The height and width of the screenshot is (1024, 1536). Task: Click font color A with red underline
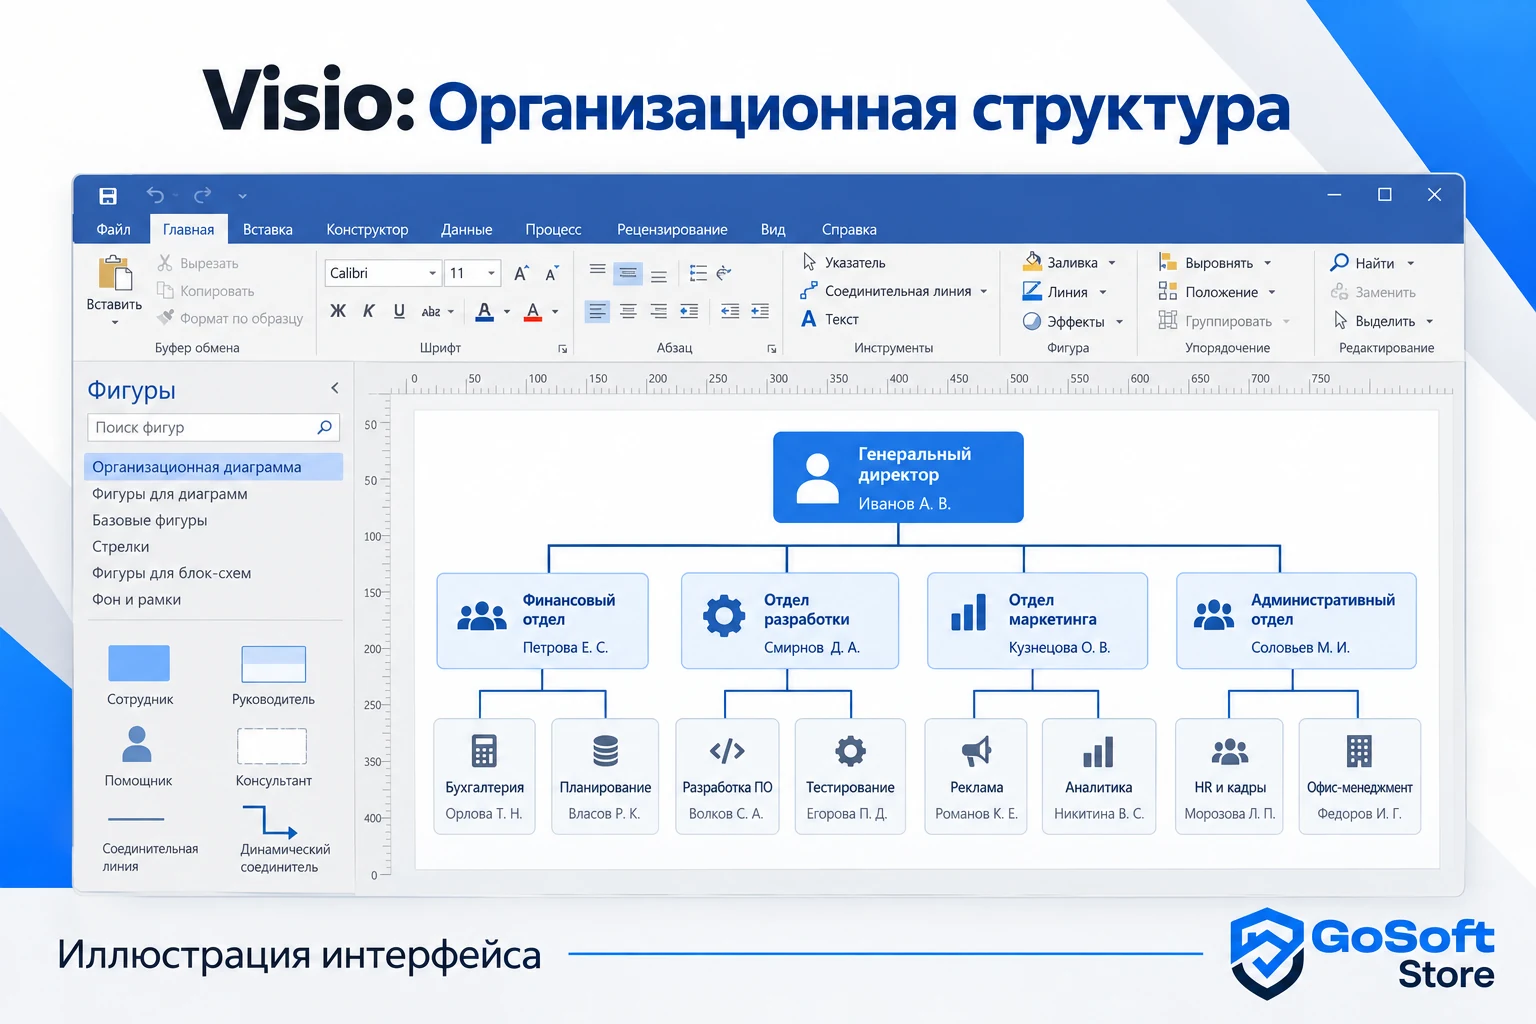[x=533, y=312]
